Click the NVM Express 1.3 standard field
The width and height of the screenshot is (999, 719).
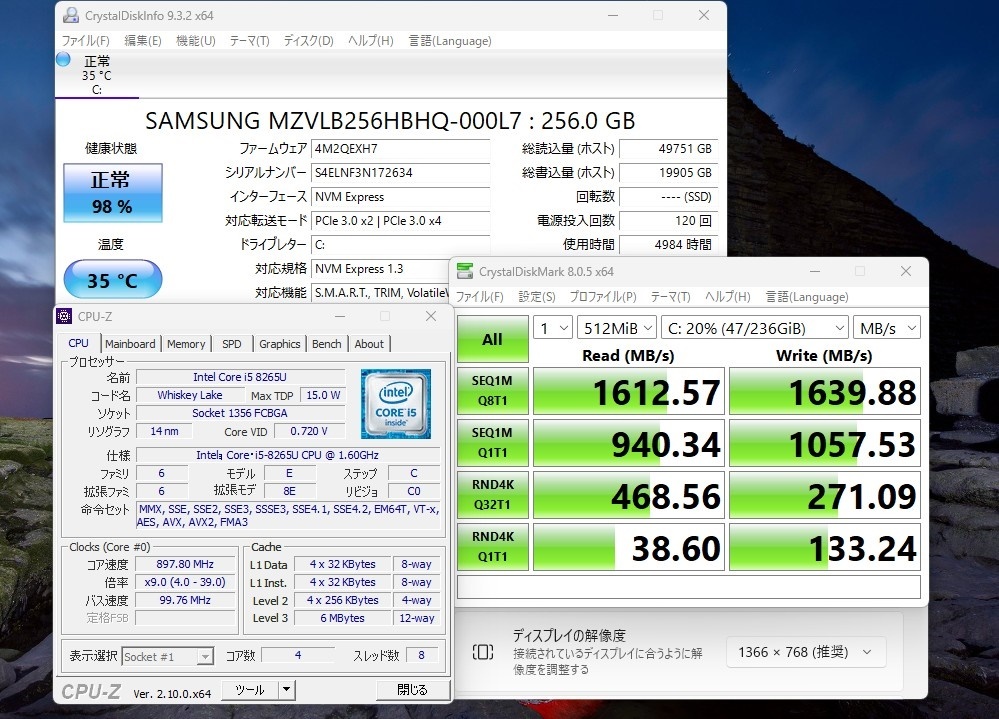[380, 269]
